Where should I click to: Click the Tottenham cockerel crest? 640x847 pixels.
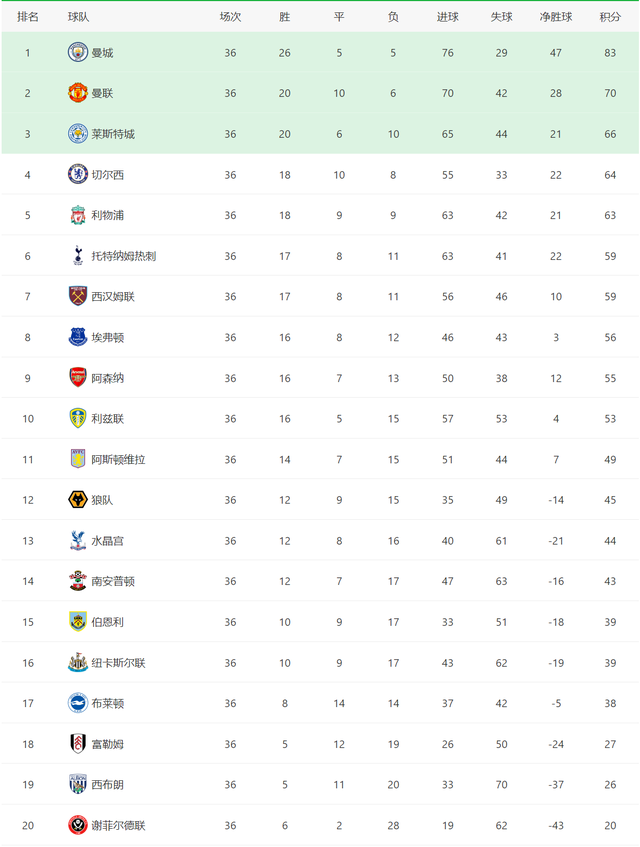click(x=78, y=256)
